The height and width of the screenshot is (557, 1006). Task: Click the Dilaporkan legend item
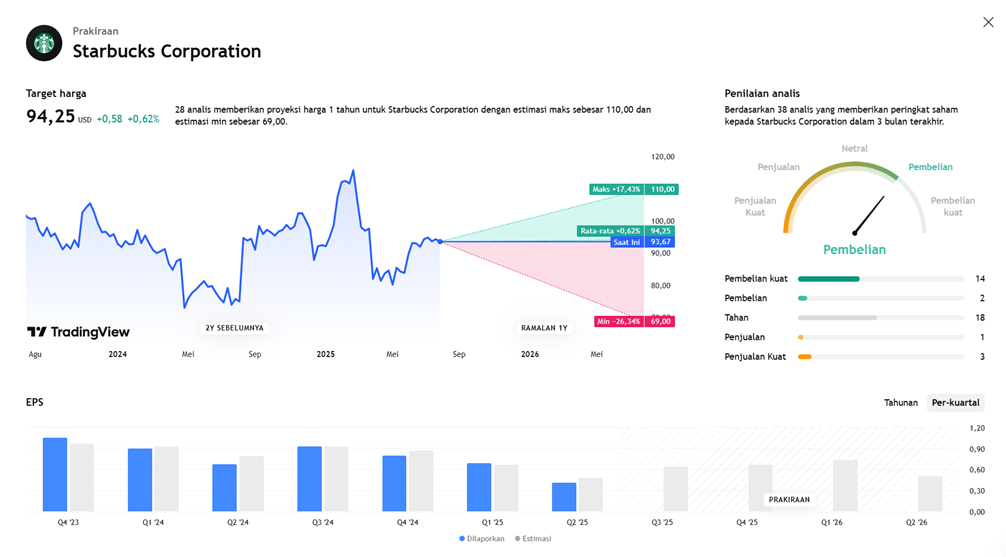[x=482, y=539]
